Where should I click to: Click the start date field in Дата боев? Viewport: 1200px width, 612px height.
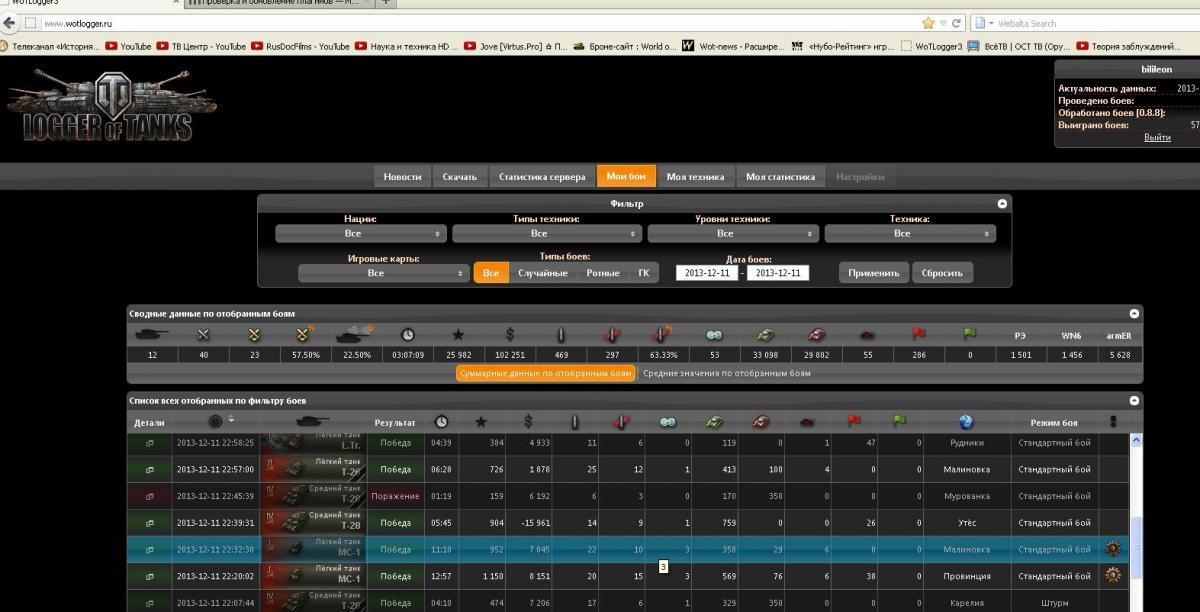pyautogui.click(x=707, y=273)
